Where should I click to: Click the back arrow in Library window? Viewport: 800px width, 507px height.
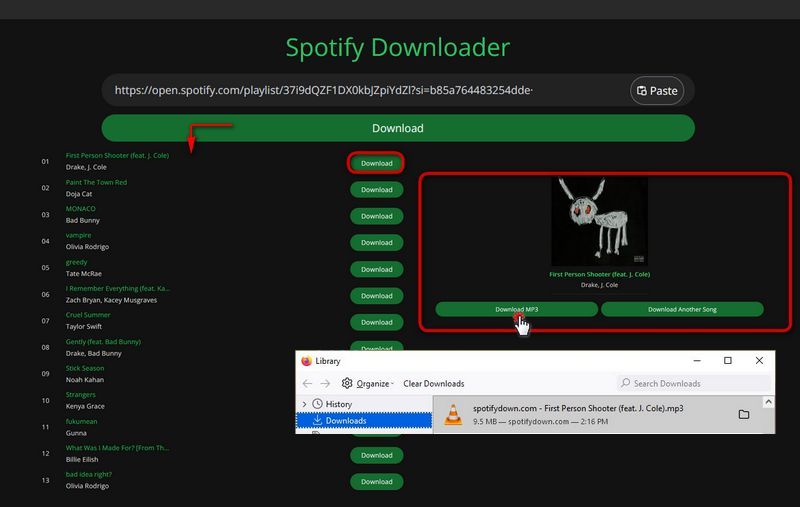click(x=307, y=383)
